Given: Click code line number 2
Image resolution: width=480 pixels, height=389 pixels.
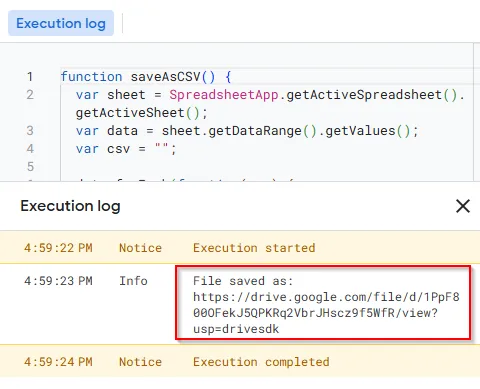Looking at the screenshot, I should click(30, 95).
